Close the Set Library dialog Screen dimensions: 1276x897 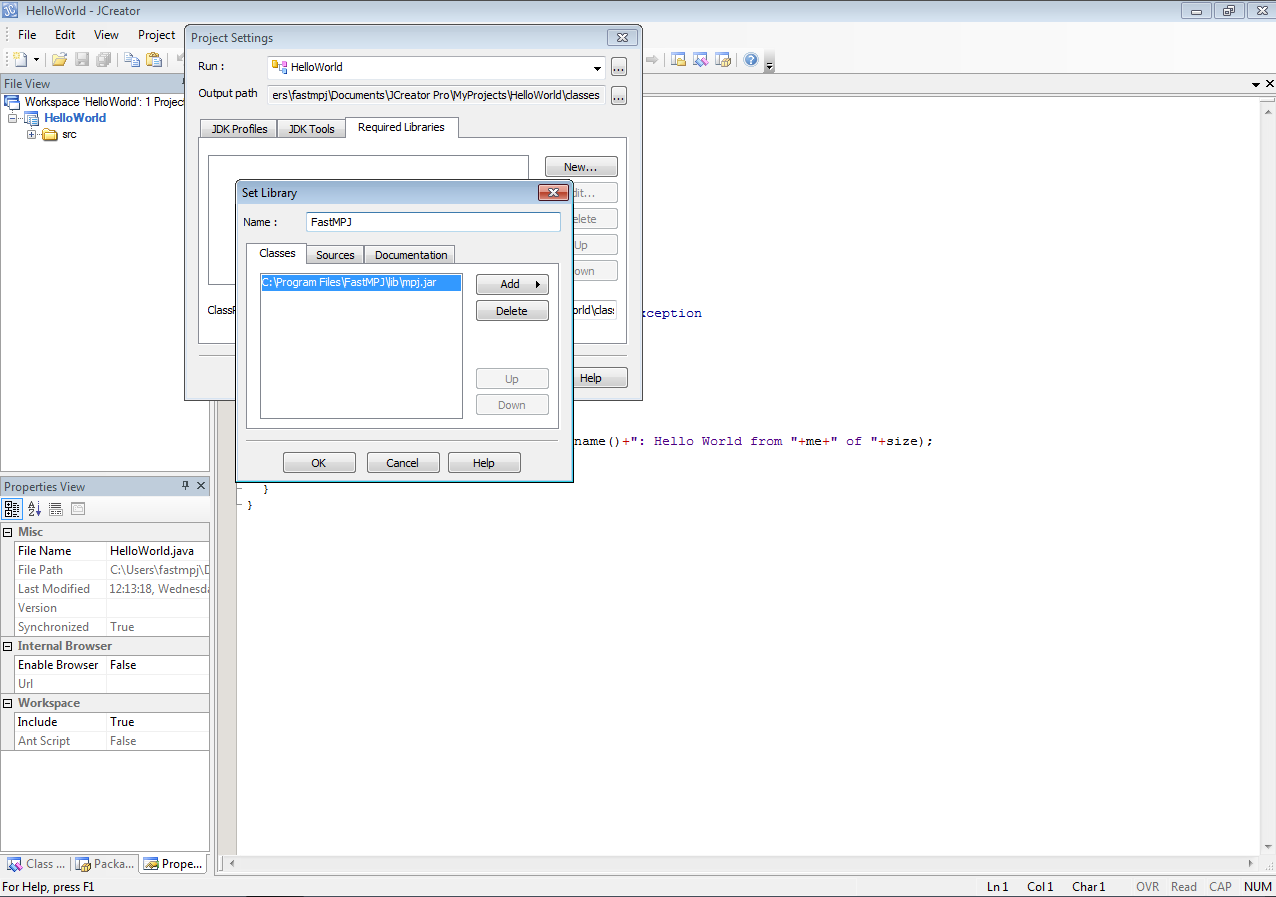tap(553, 192)
